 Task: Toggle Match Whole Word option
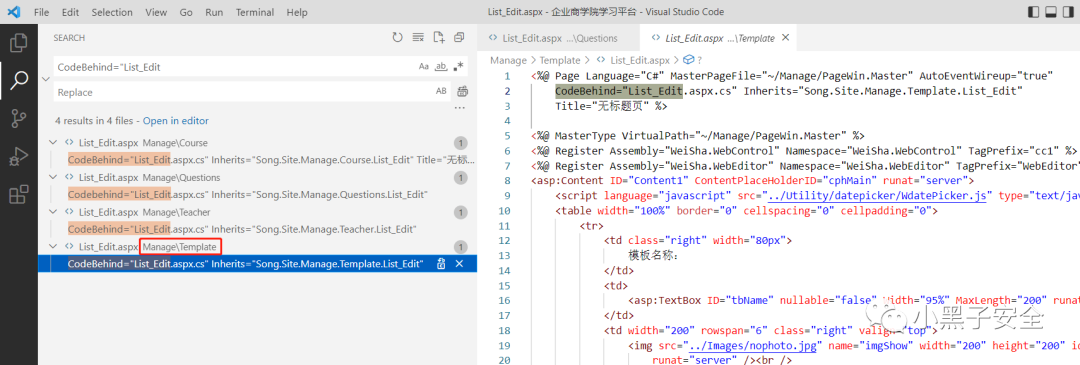pyautogui.click(x=442, y=67)
